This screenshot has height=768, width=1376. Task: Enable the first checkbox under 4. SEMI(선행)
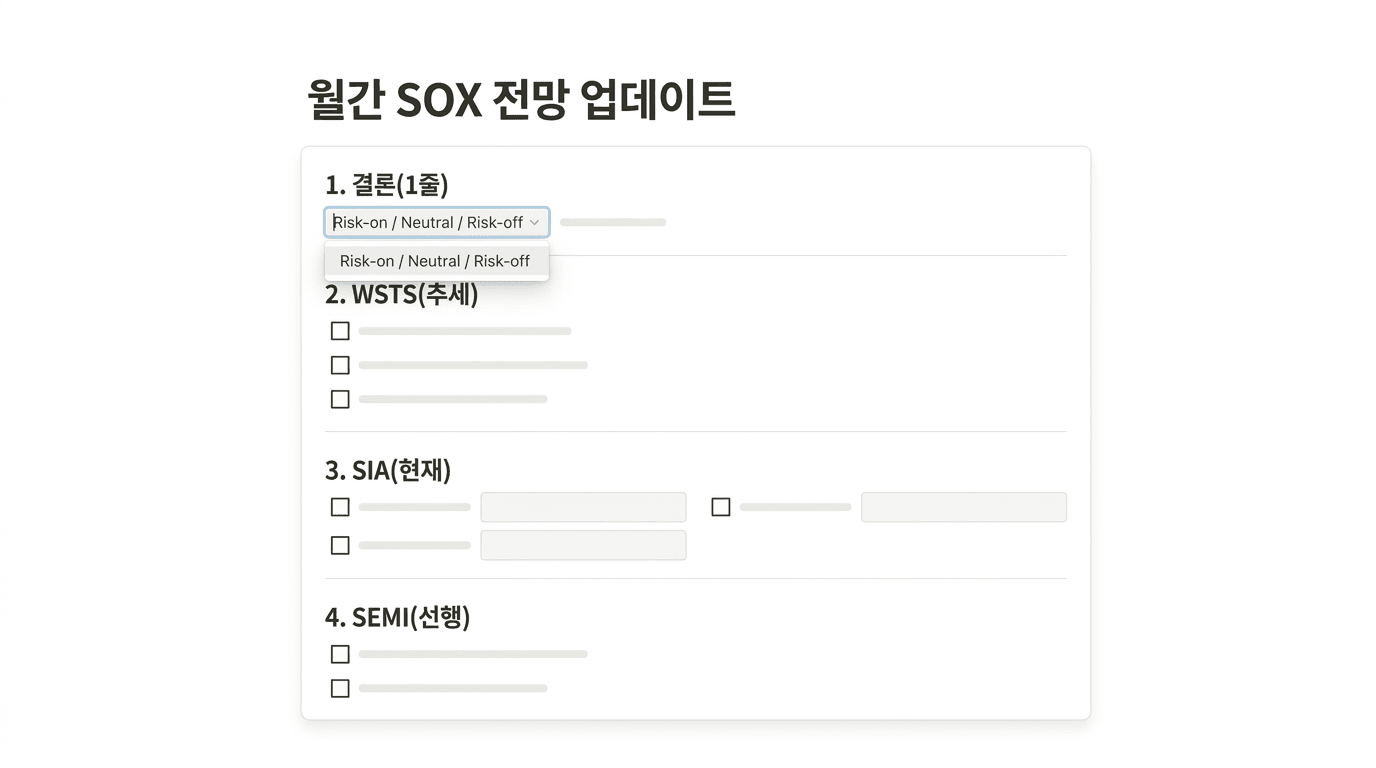pyautogui.click(x=339, y=653)
